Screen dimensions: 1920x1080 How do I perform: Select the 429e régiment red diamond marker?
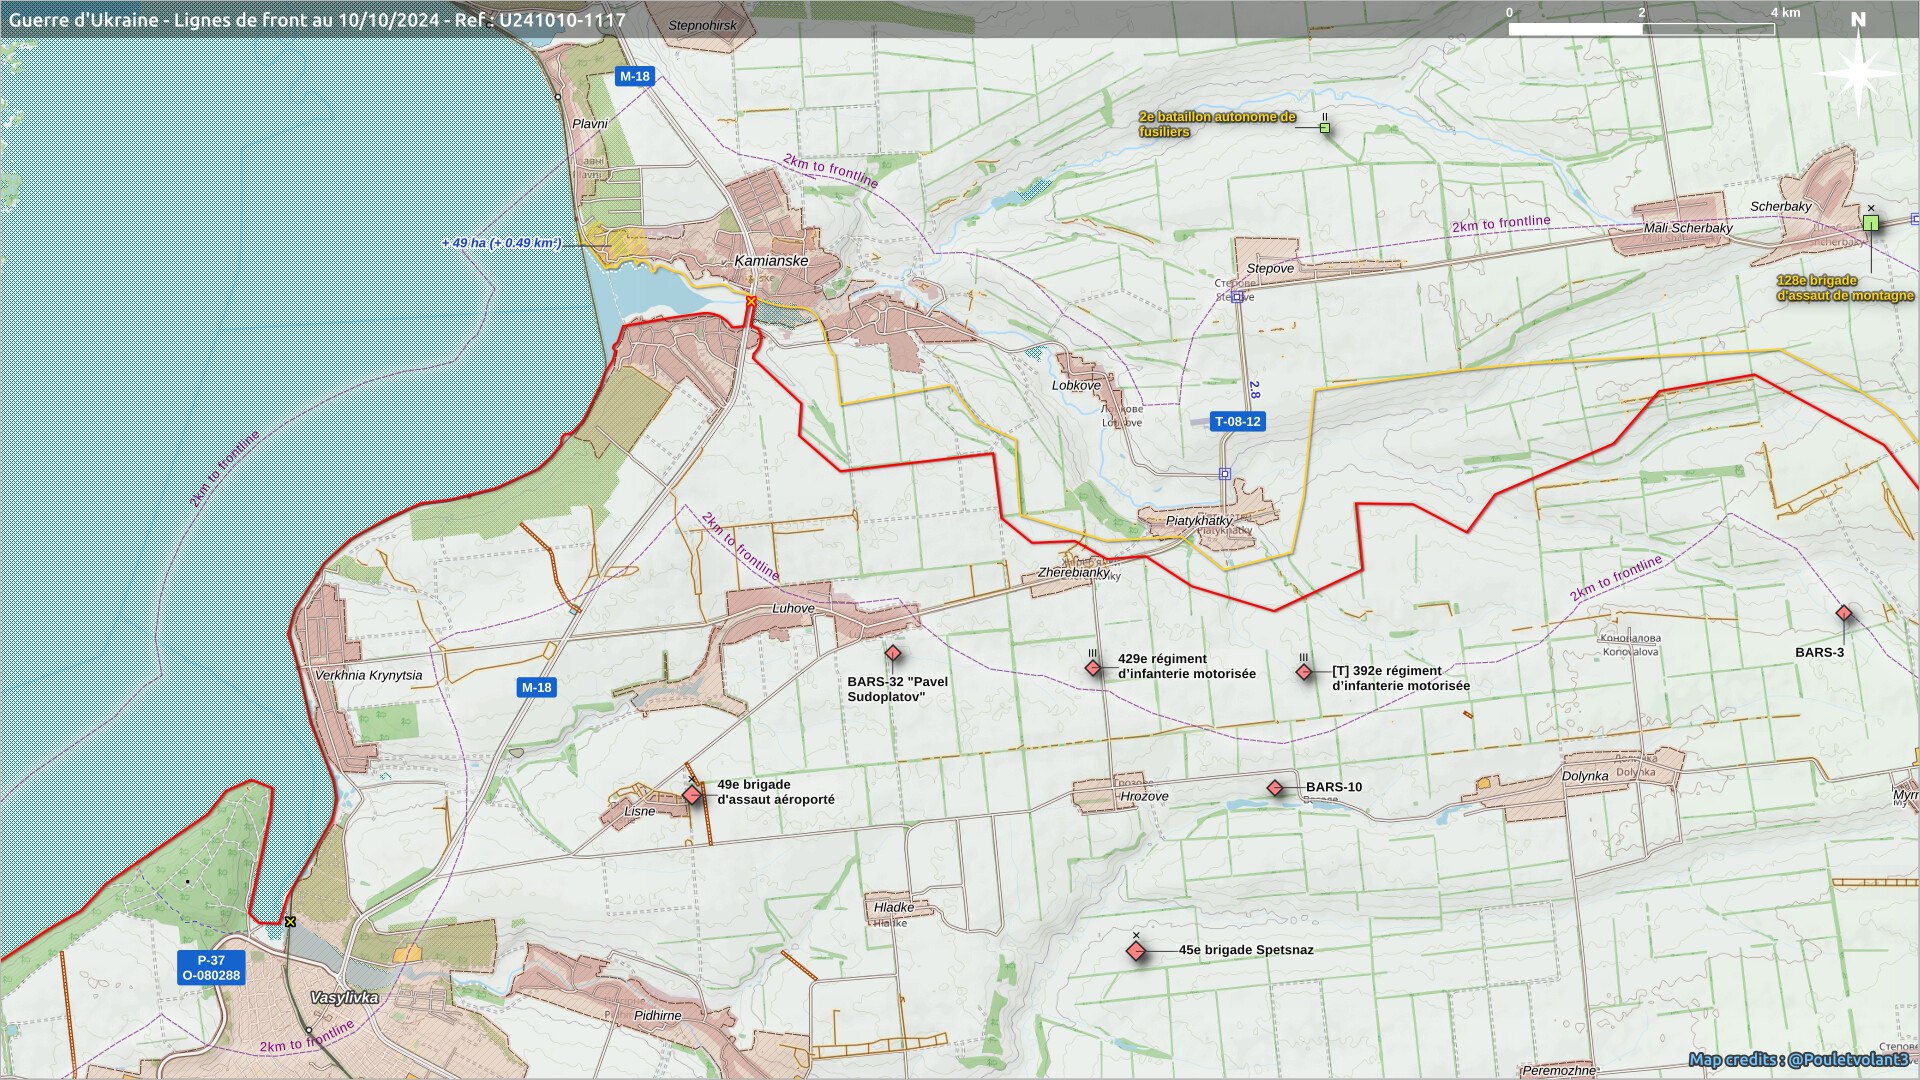[x=1093, y=667]
